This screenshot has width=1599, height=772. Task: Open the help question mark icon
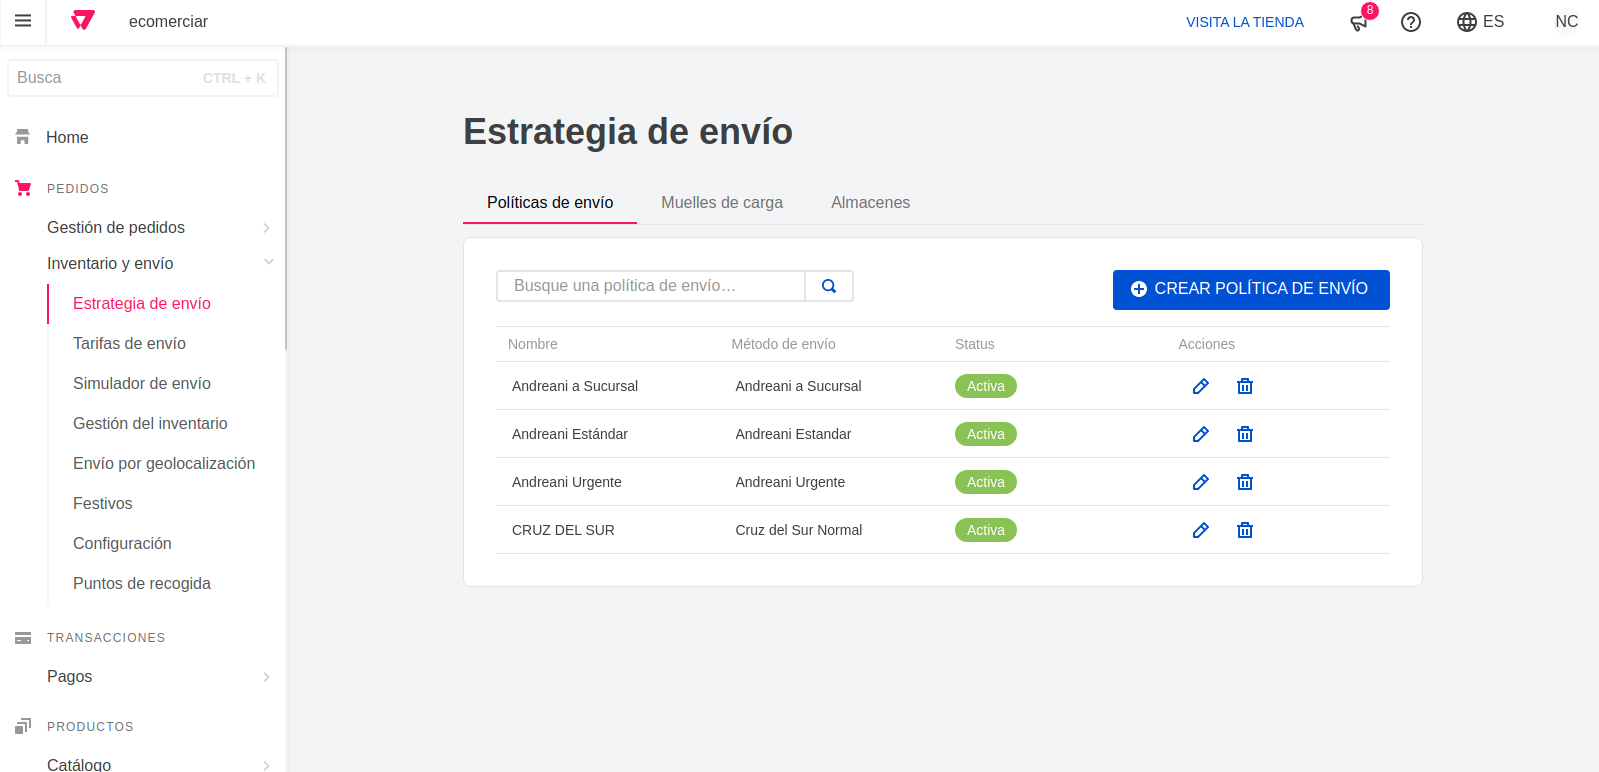(x=1410, y=22)
